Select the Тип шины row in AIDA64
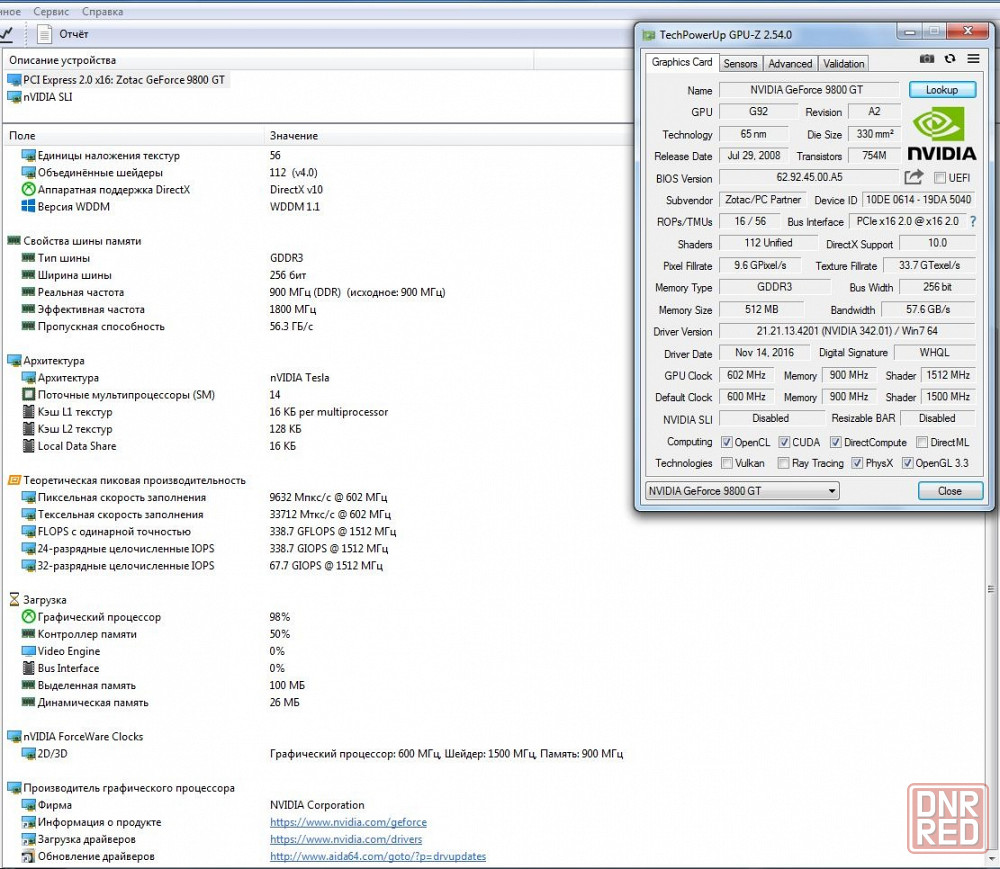 pos(318,258)
